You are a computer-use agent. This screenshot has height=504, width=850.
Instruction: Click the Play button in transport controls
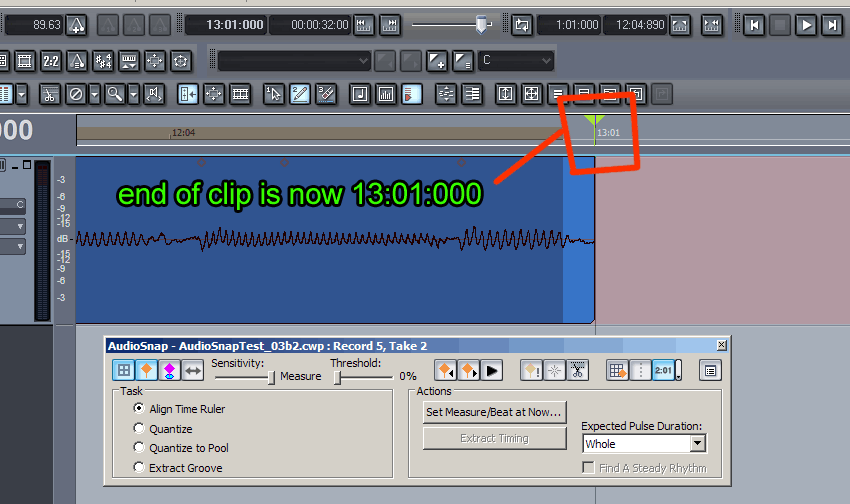[x=806, y=25]
